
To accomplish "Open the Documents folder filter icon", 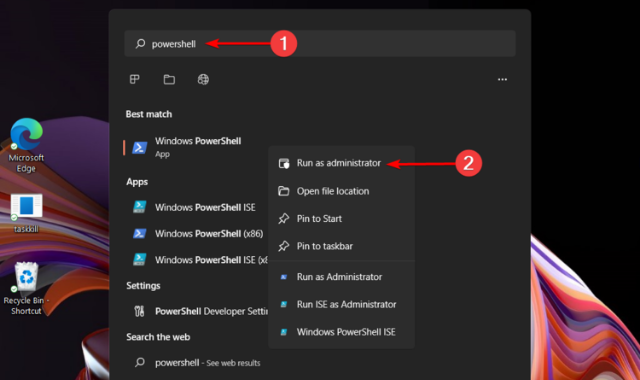I will coord(169,79).
